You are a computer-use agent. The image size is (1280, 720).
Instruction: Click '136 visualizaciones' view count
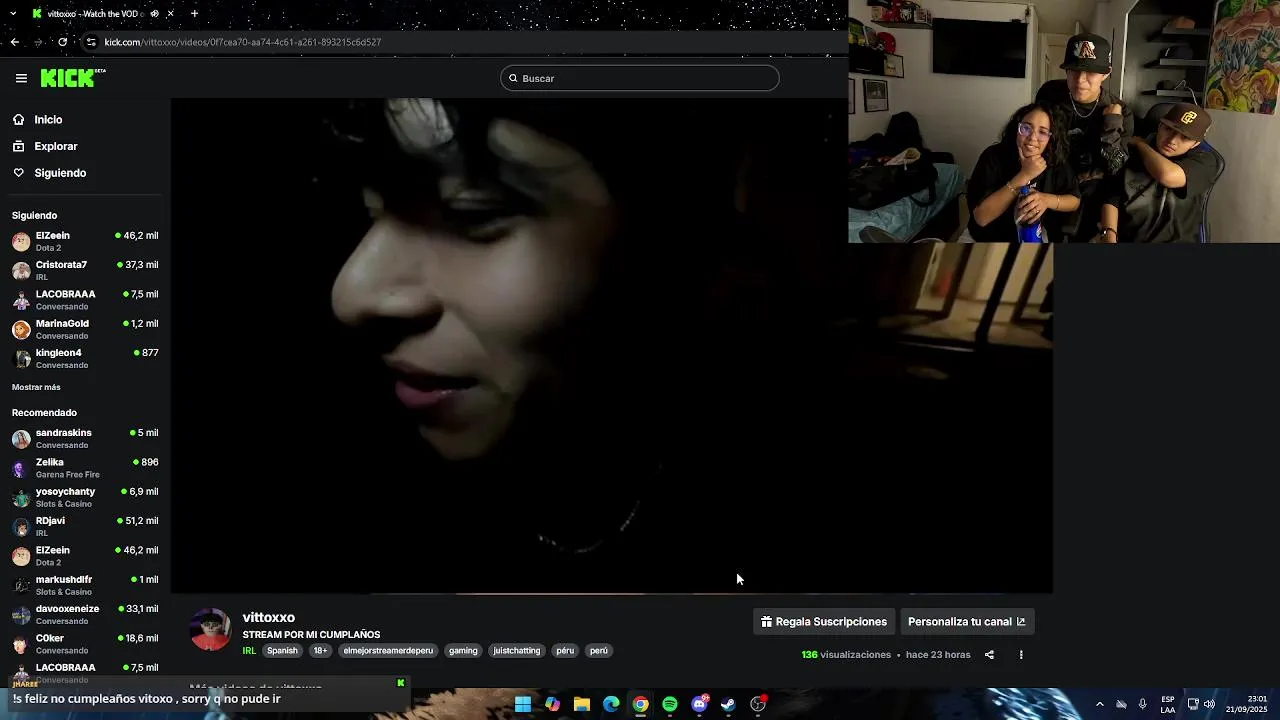tap(846, 655)
